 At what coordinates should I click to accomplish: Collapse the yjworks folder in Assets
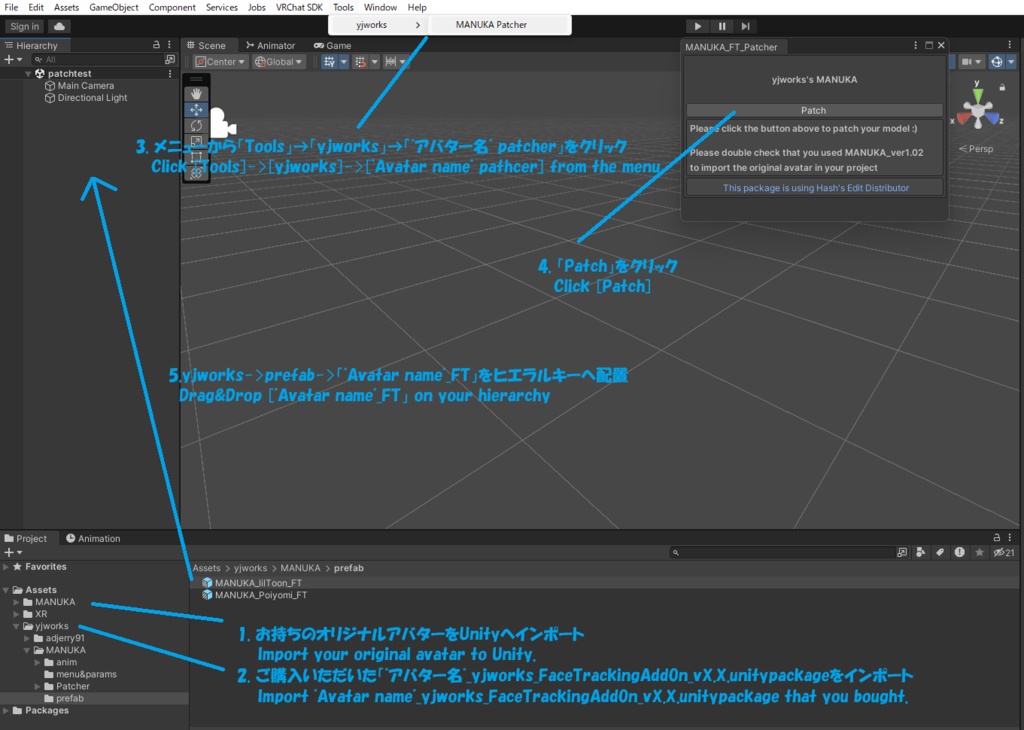16,626
